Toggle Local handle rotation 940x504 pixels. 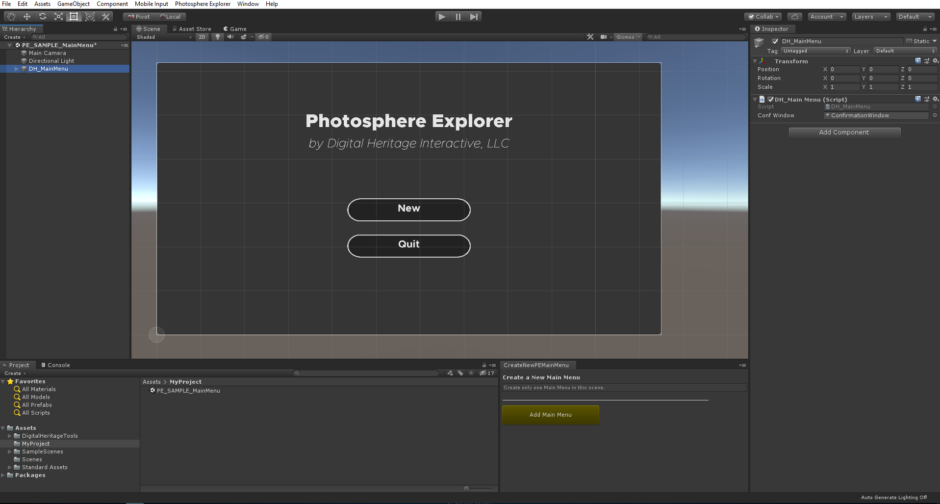(x=171, y=17)
